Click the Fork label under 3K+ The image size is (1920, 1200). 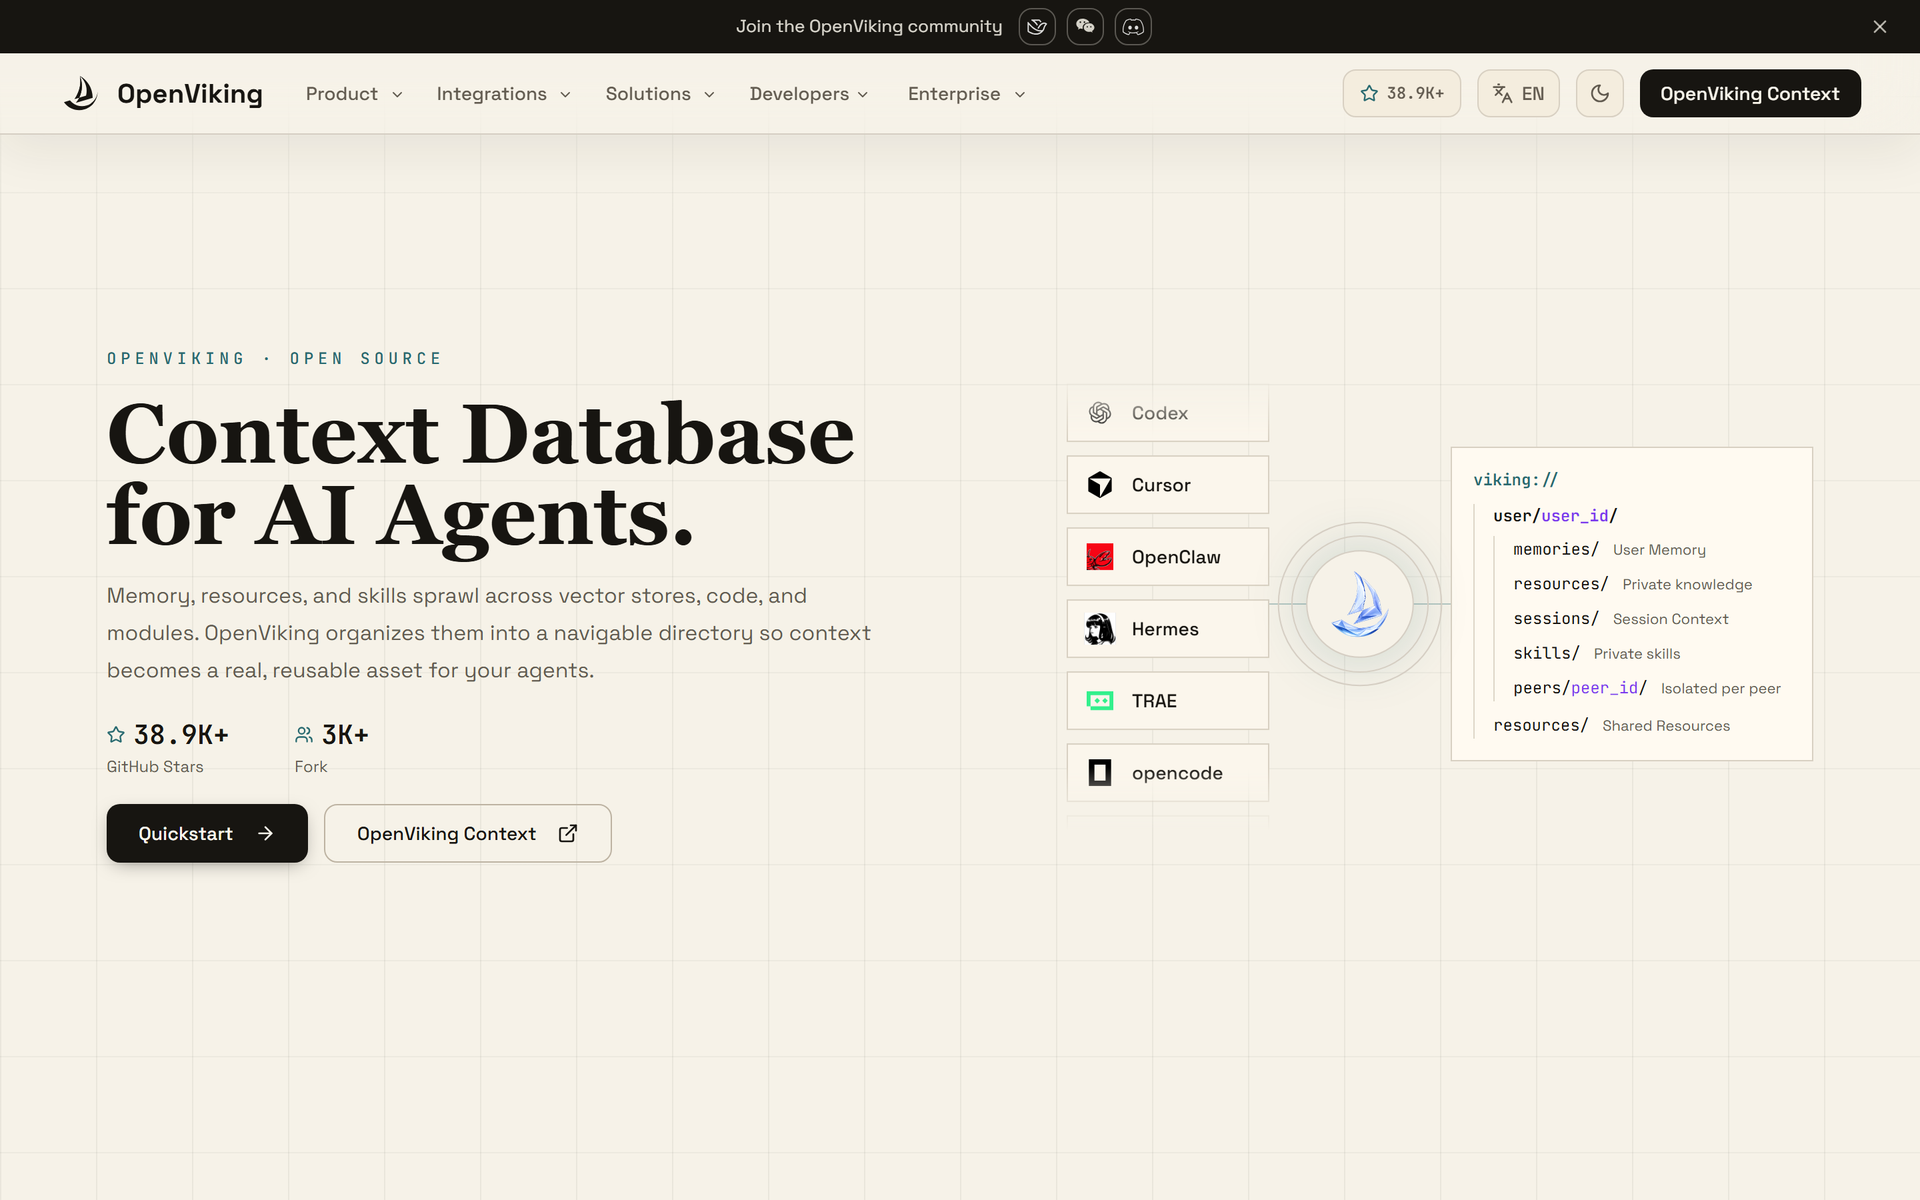311,767
